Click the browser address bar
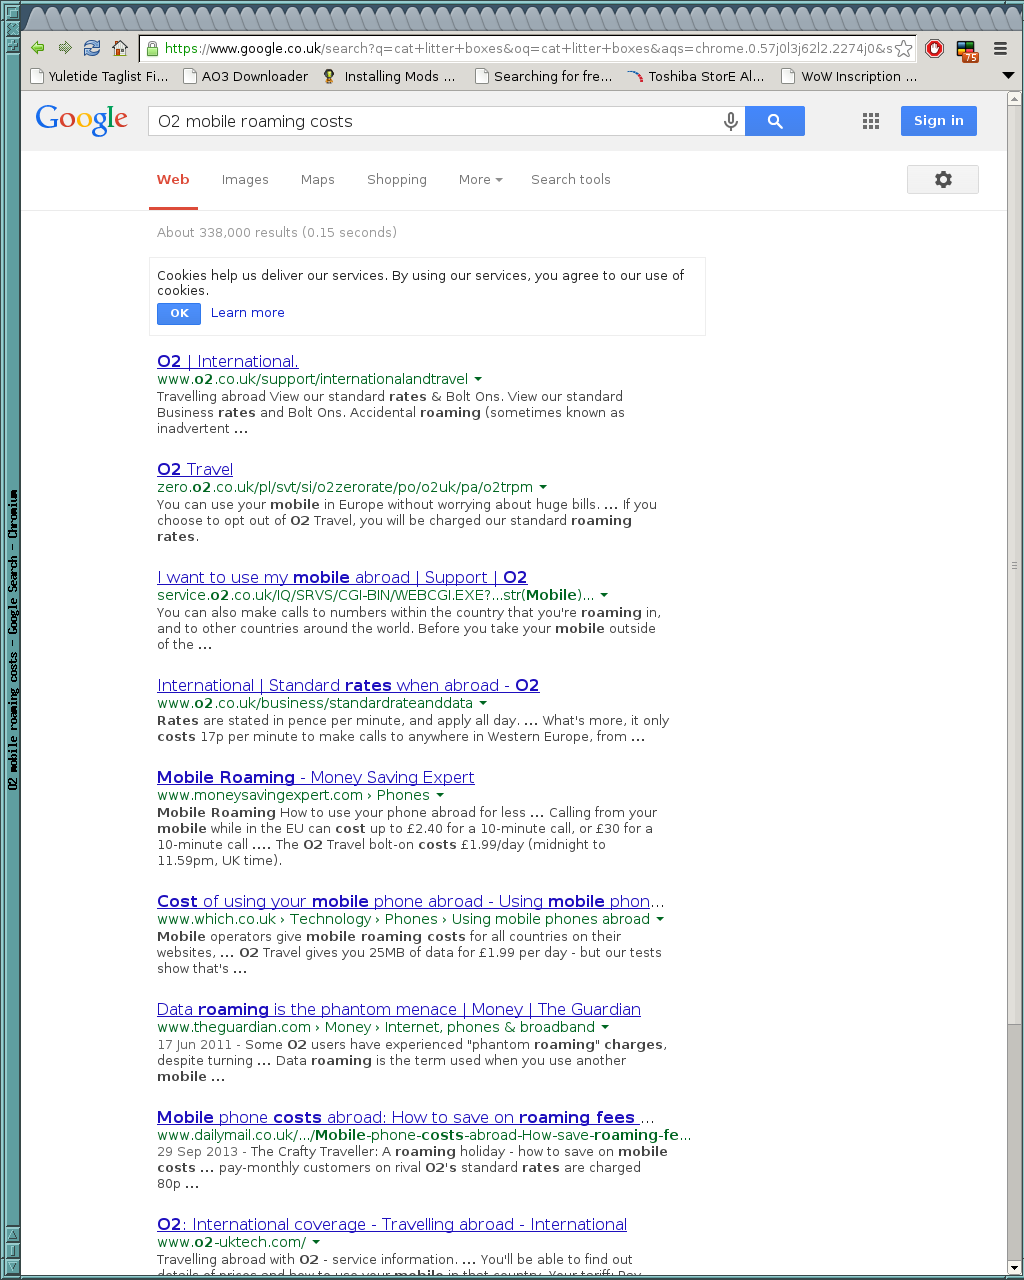The width and height of the screenshot is (1024, 1280). [x=527, y=48]
